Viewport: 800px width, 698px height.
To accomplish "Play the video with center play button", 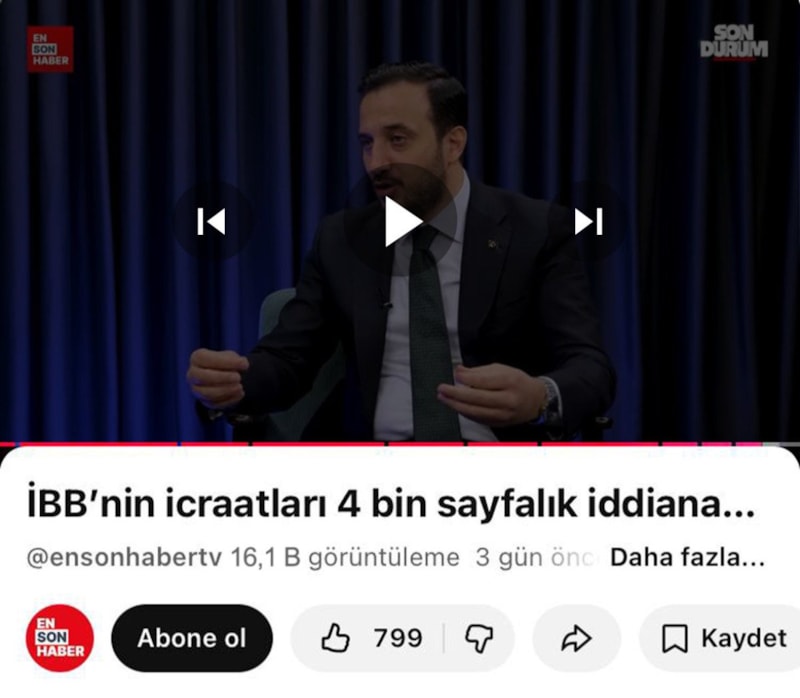I will coord(401,221).
